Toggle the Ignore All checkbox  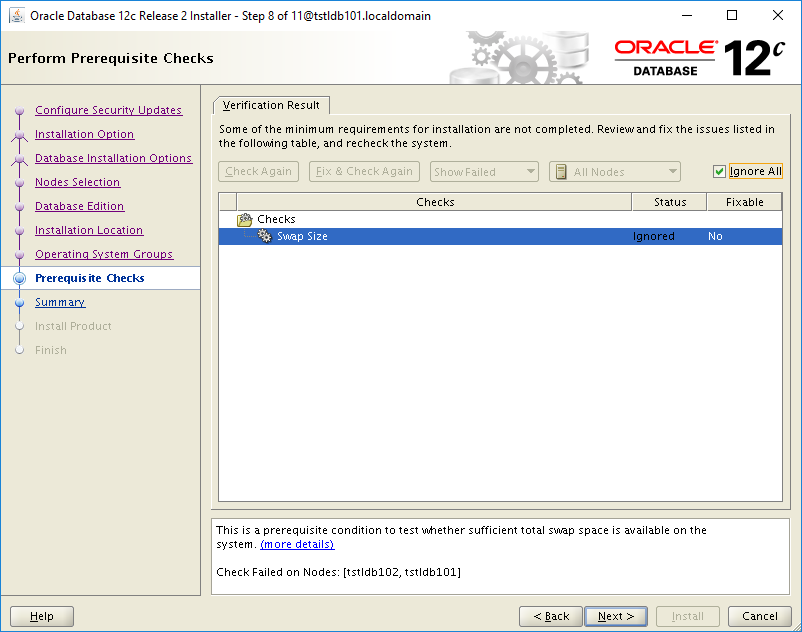coord(719,171)
